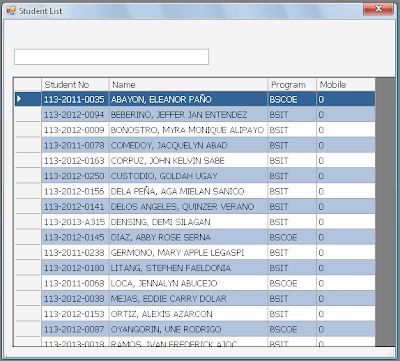The image size is (400, 361).
Task: Select name LITANG, STEPHEN FAELDONIA
Action: point(188,268)
